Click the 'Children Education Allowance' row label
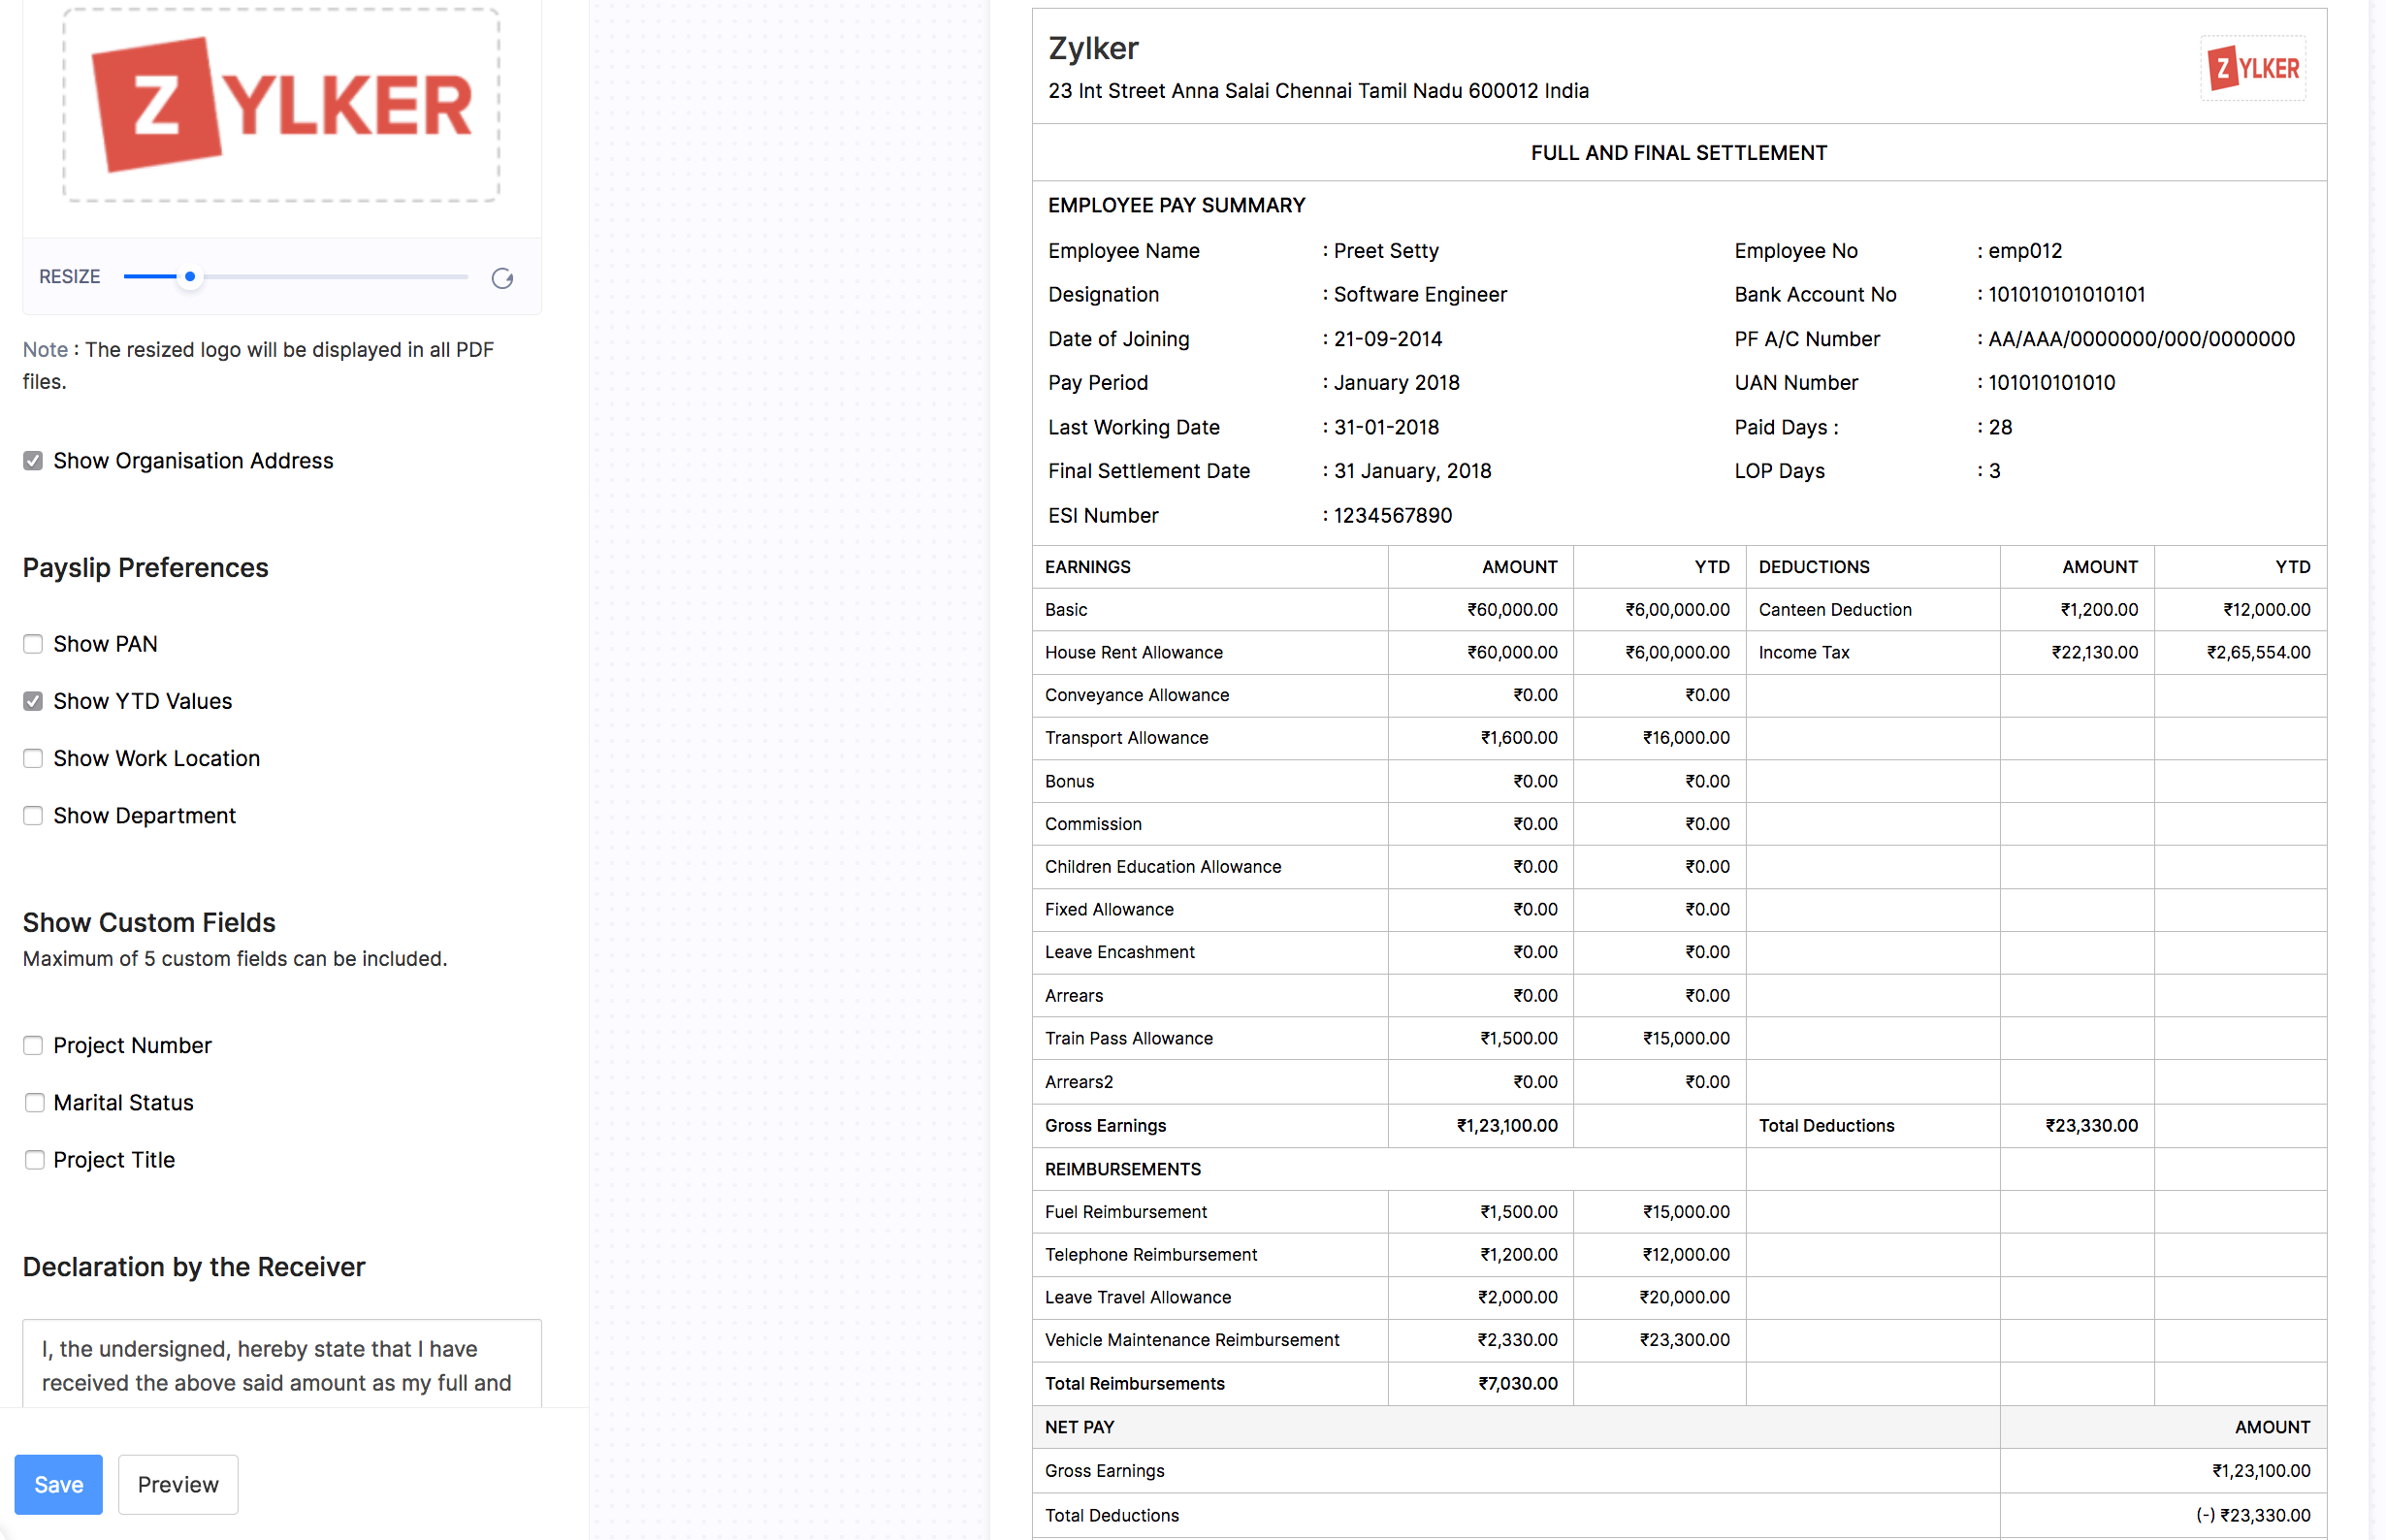The height and width of the screenshot is (1540, 2386). coord(1163,867)
